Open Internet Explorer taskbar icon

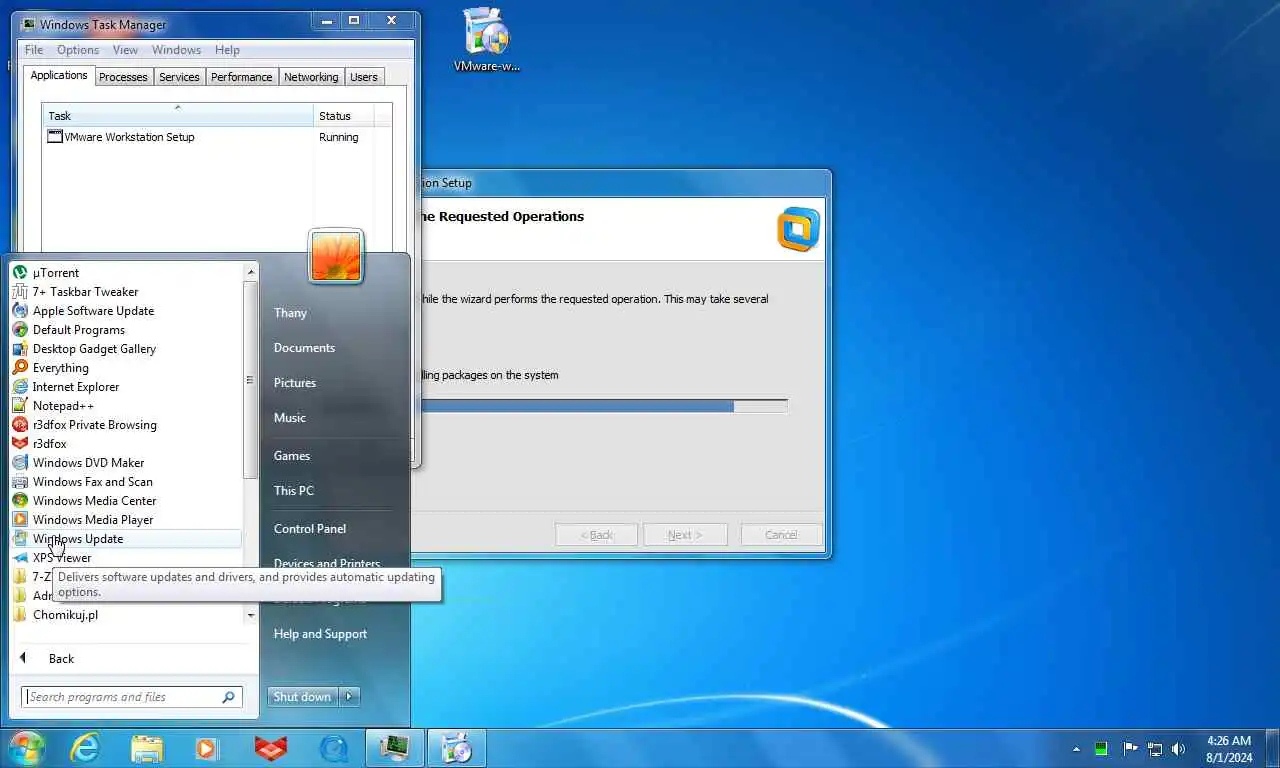coord(85,747)
